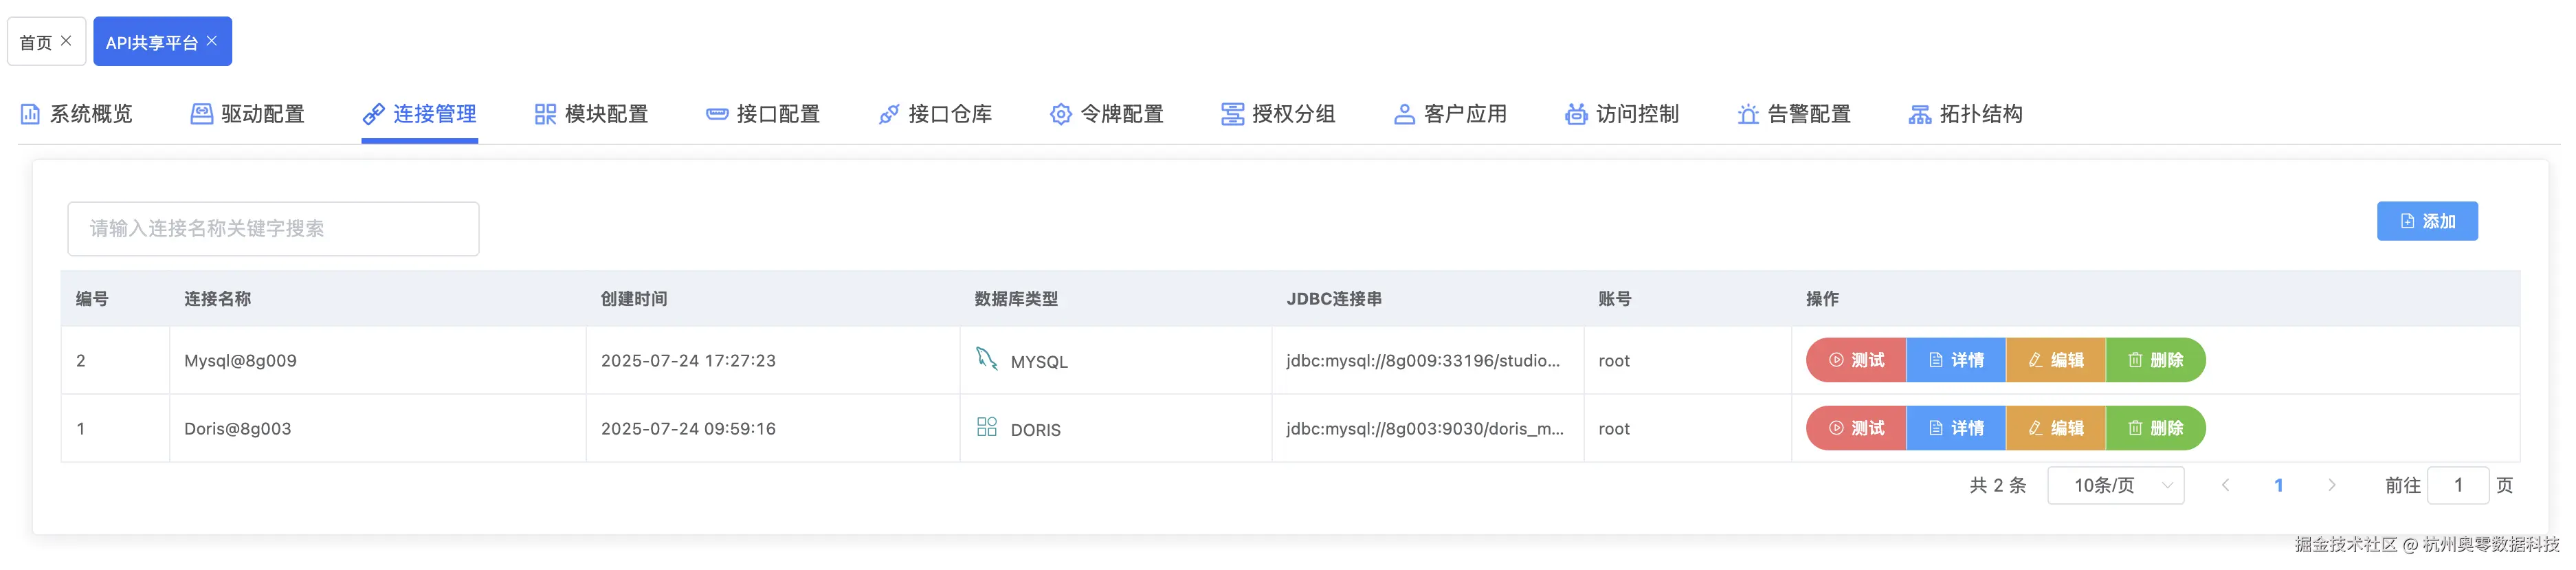Click the 授权分组 group icon

[1232, 114]
